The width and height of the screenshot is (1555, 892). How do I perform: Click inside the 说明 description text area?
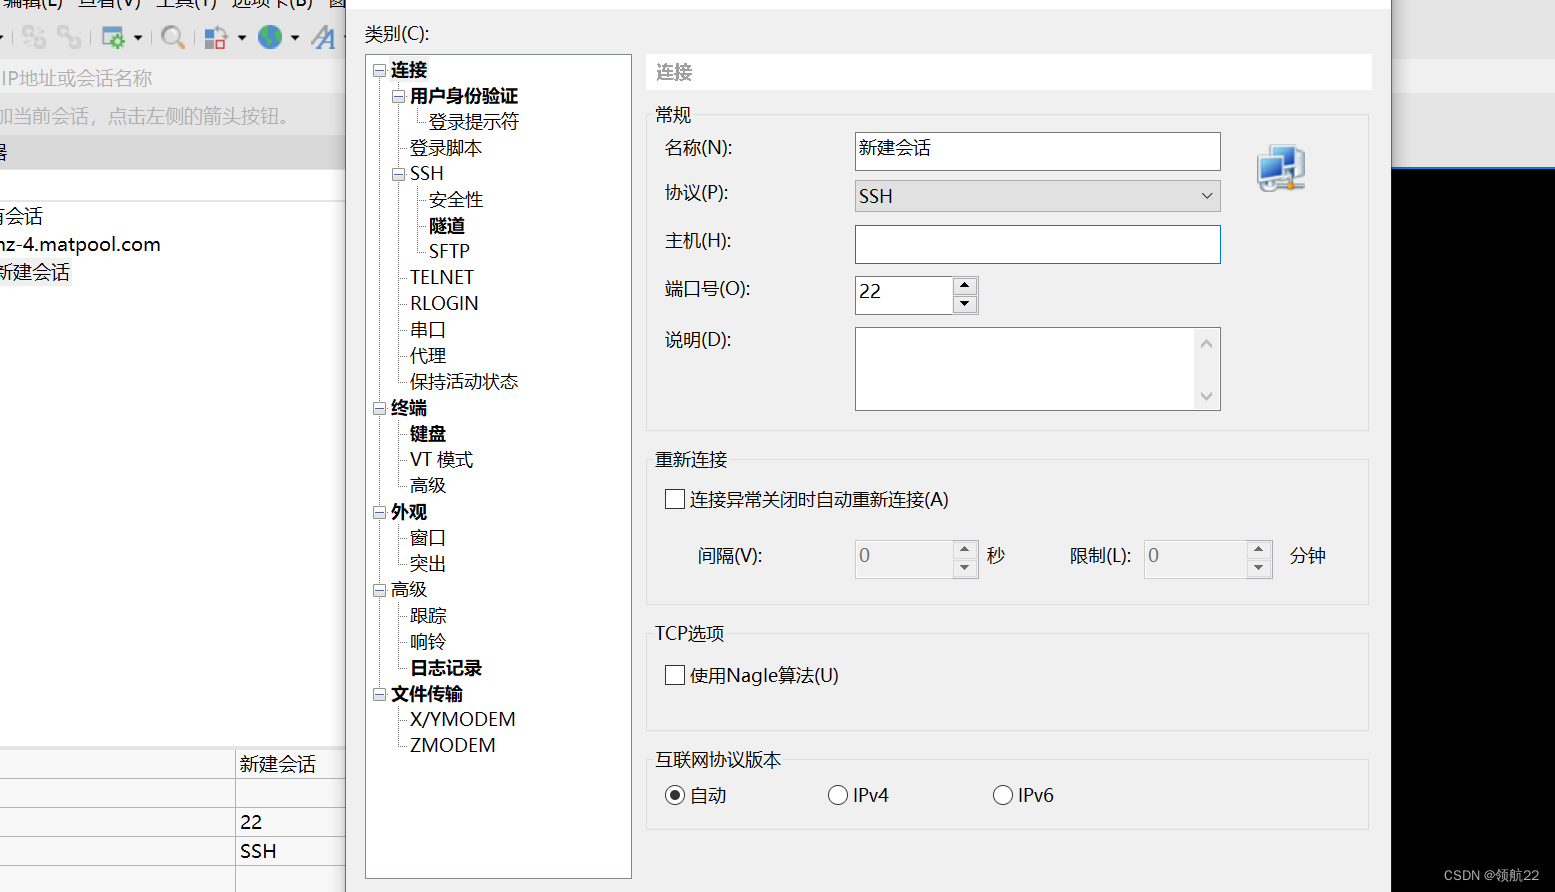tap(1026, 369)
